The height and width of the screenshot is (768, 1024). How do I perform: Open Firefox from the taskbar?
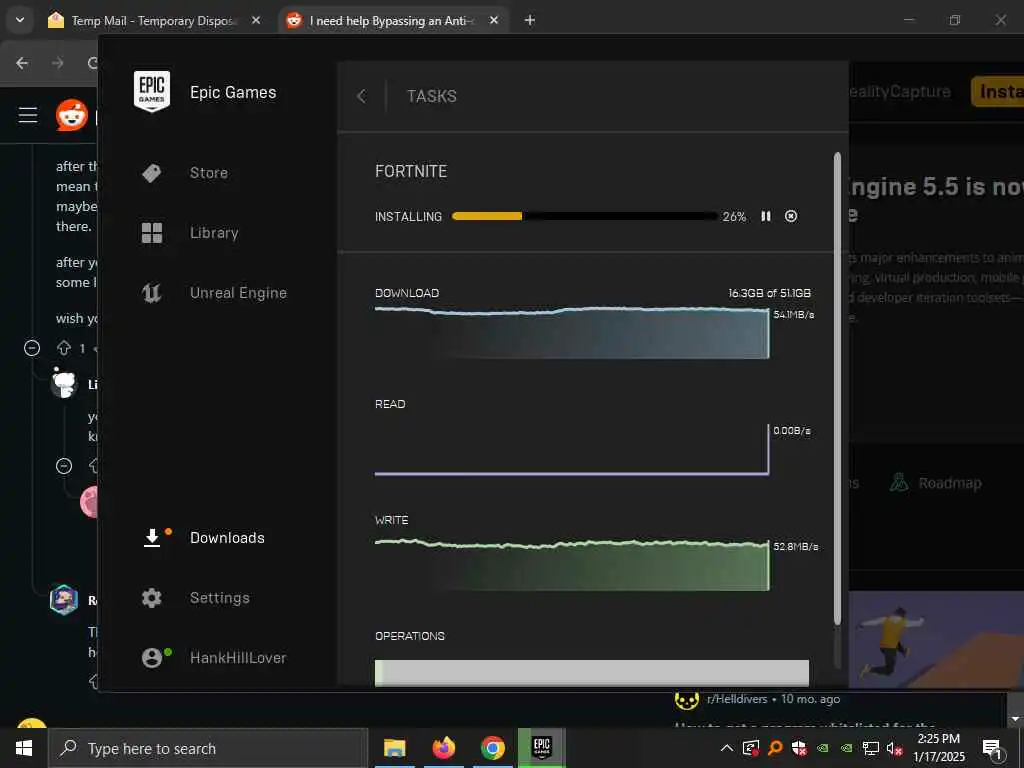(x=443, y=748)
